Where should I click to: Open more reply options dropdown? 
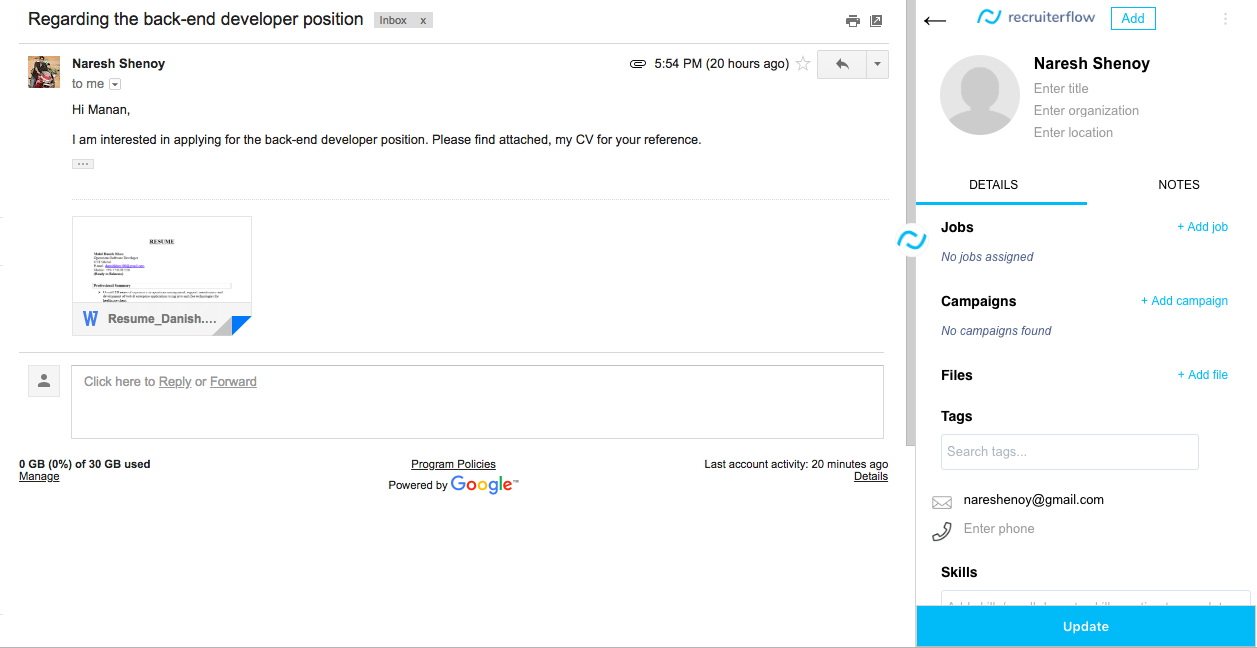[x=876, y=64]
